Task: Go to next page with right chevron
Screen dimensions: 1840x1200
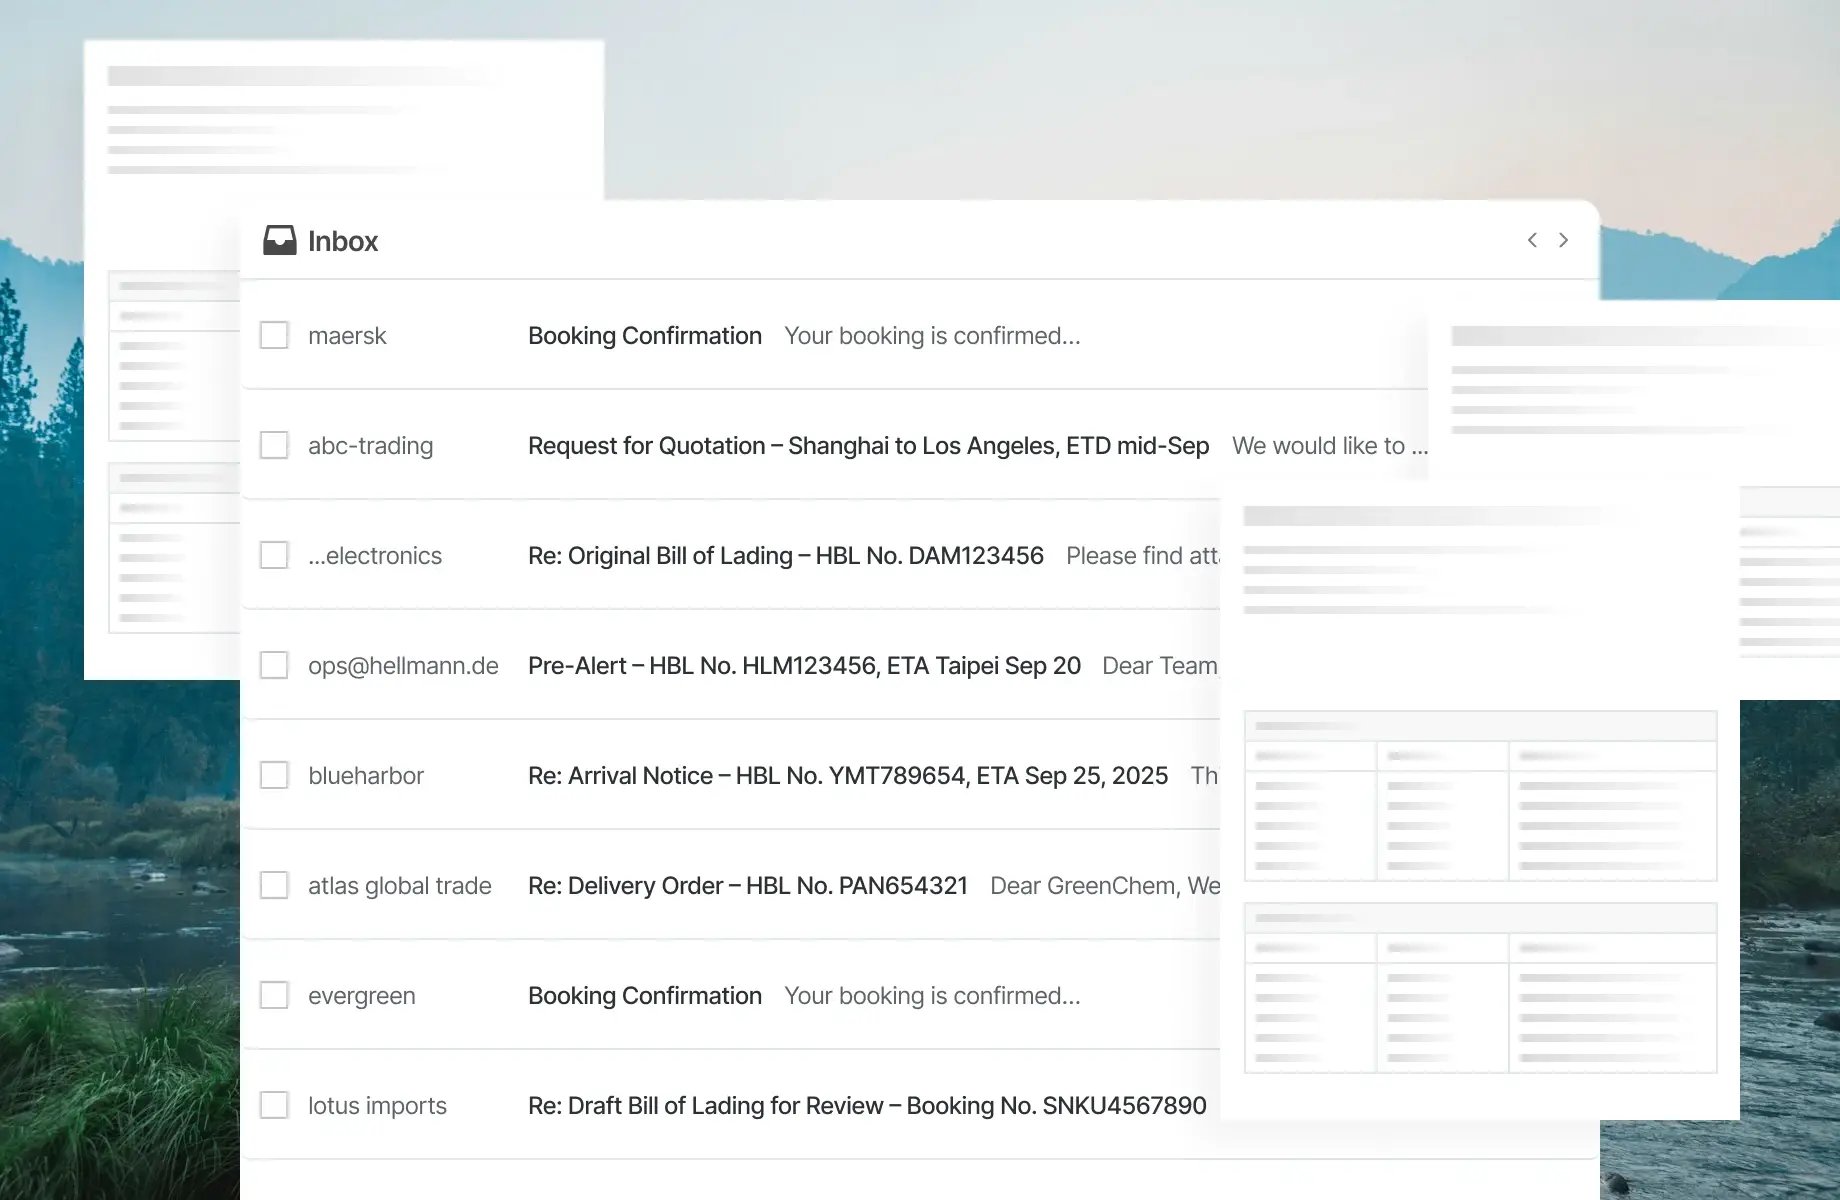Action: 1563,240
